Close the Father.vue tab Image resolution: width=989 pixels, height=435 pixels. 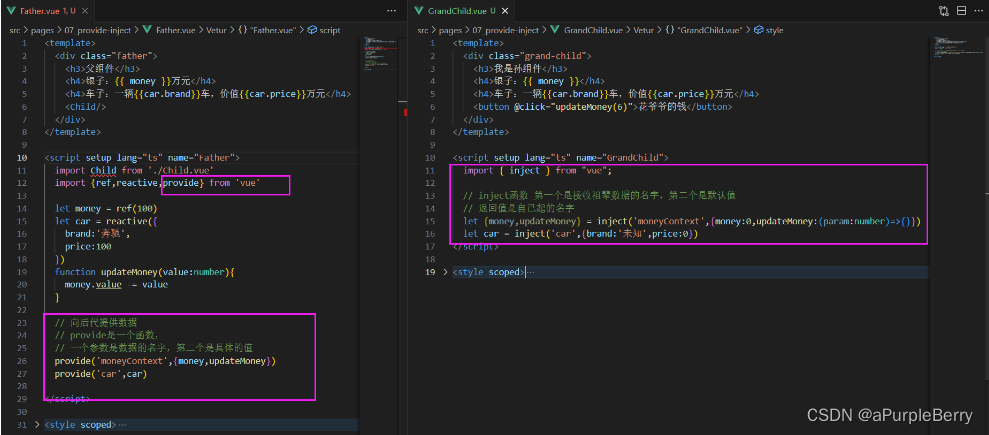click(85, 11)
